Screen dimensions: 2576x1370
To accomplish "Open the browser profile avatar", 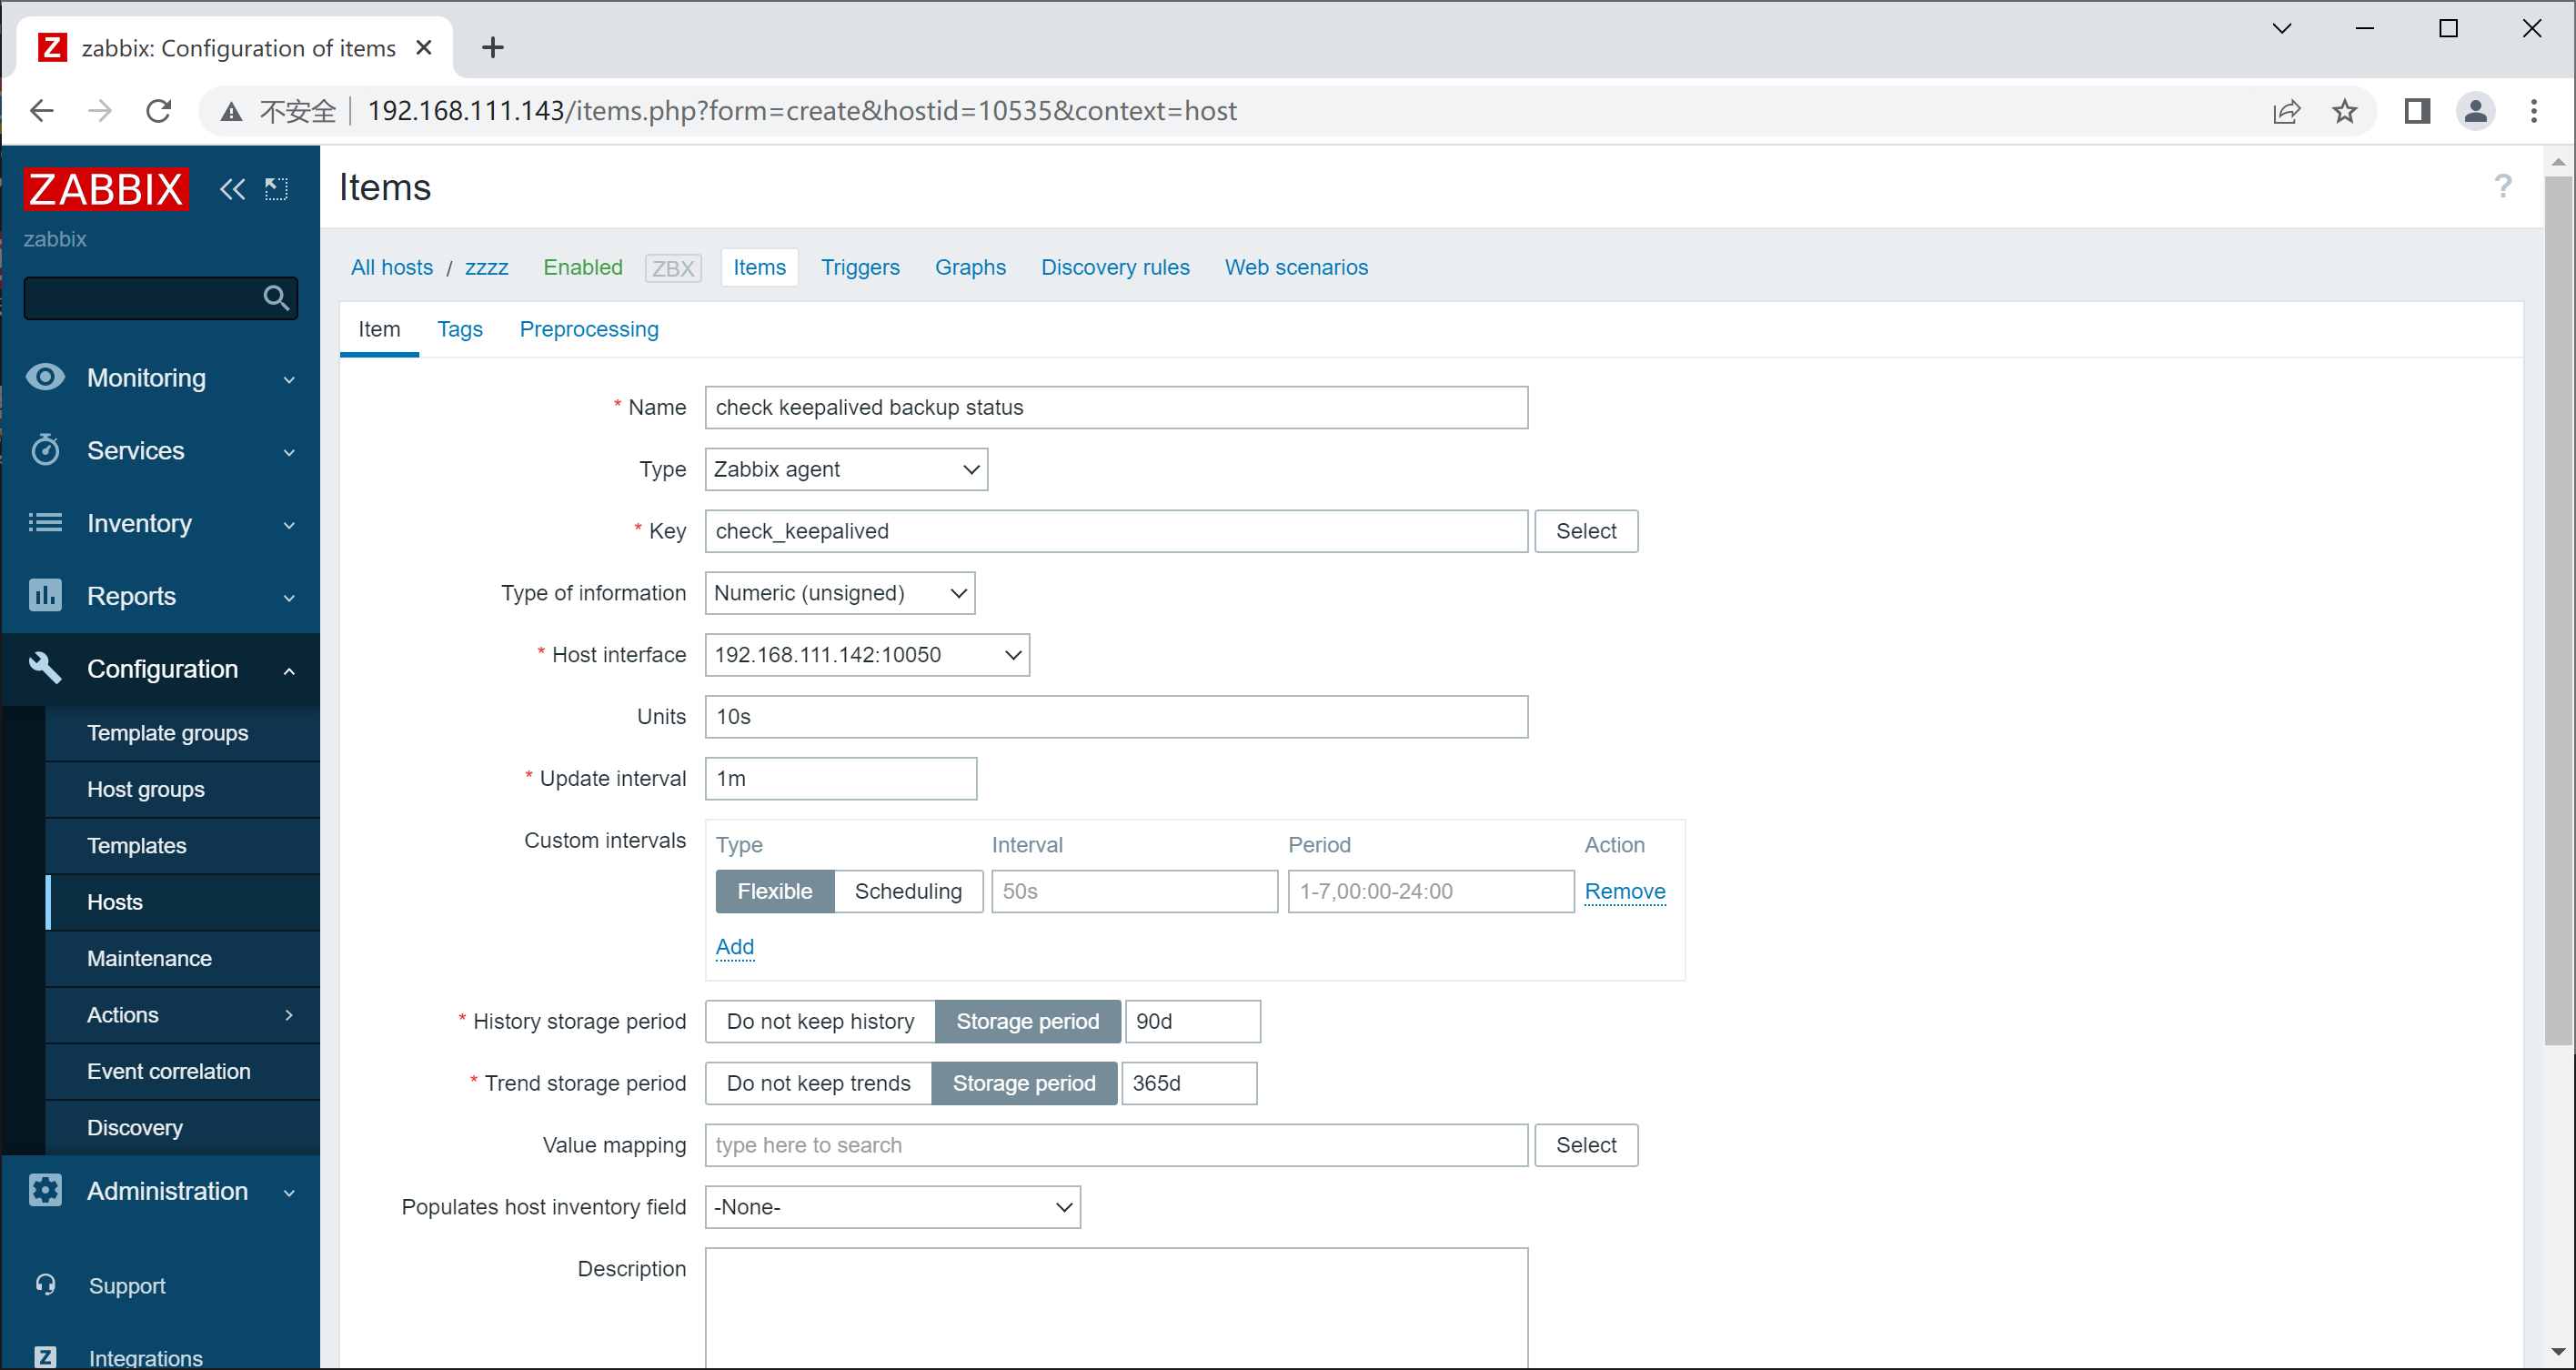I will (2475, 111).
